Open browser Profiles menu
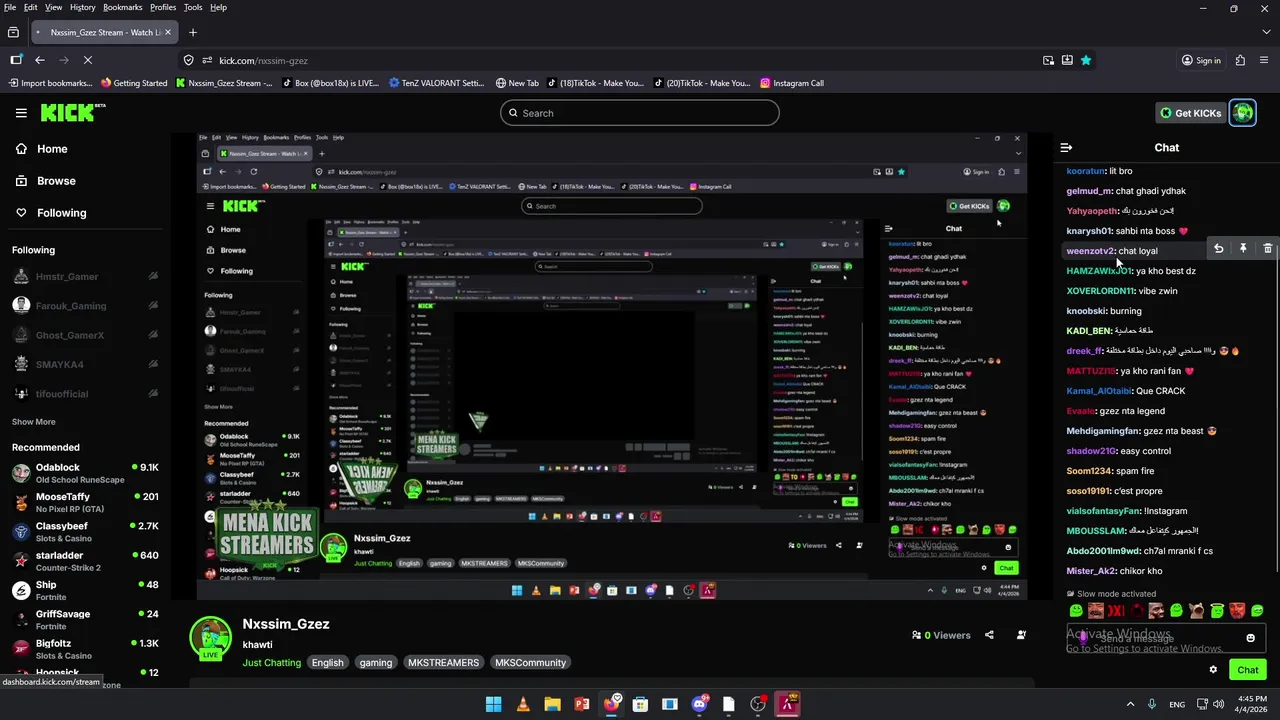The width and height of the screenshot is (1280, 720). pos(163,7)
